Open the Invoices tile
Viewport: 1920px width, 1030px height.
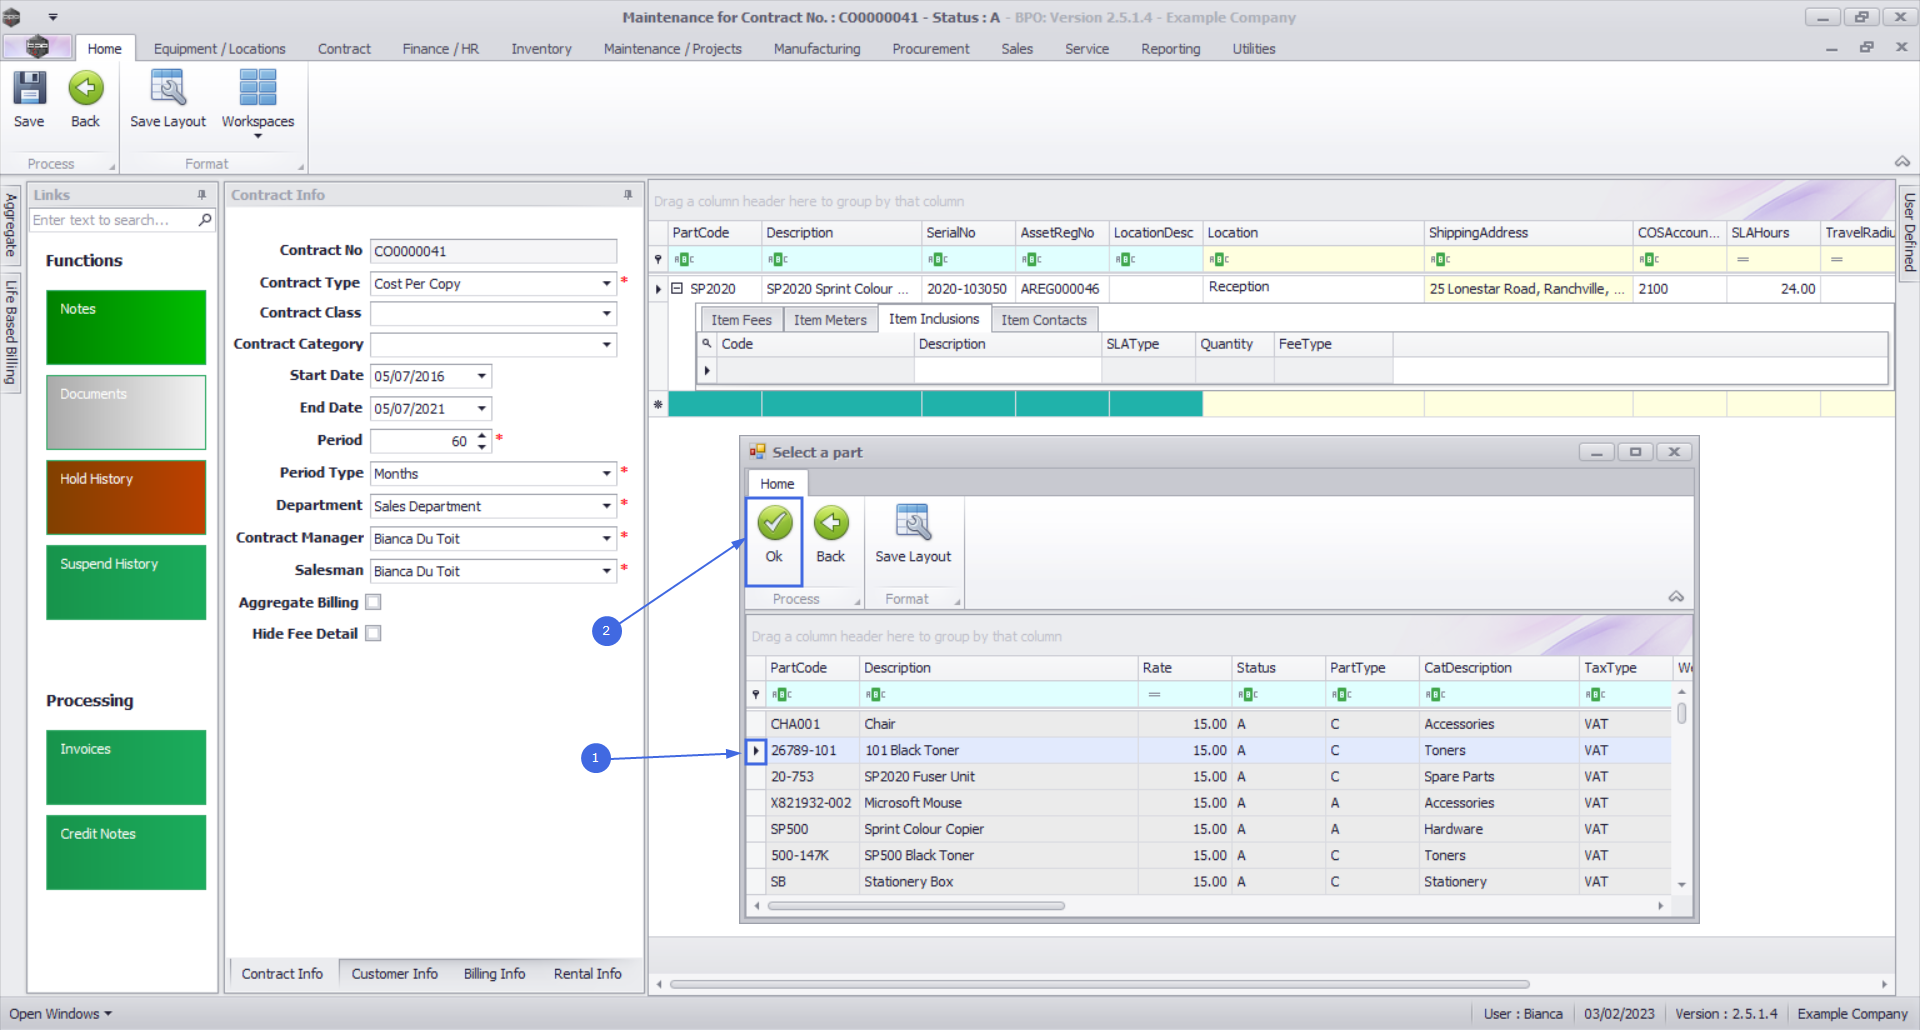point(126,767)
